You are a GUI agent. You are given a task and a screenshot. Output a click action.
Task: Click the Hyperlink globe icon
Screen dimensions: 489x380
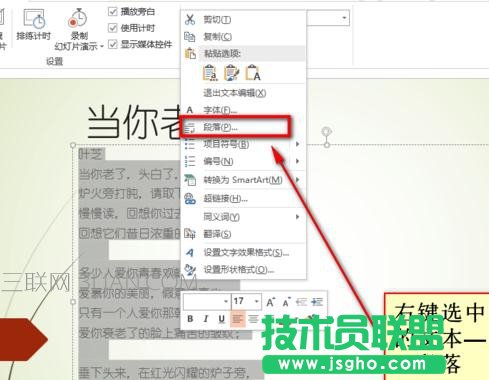pos(190,199)
